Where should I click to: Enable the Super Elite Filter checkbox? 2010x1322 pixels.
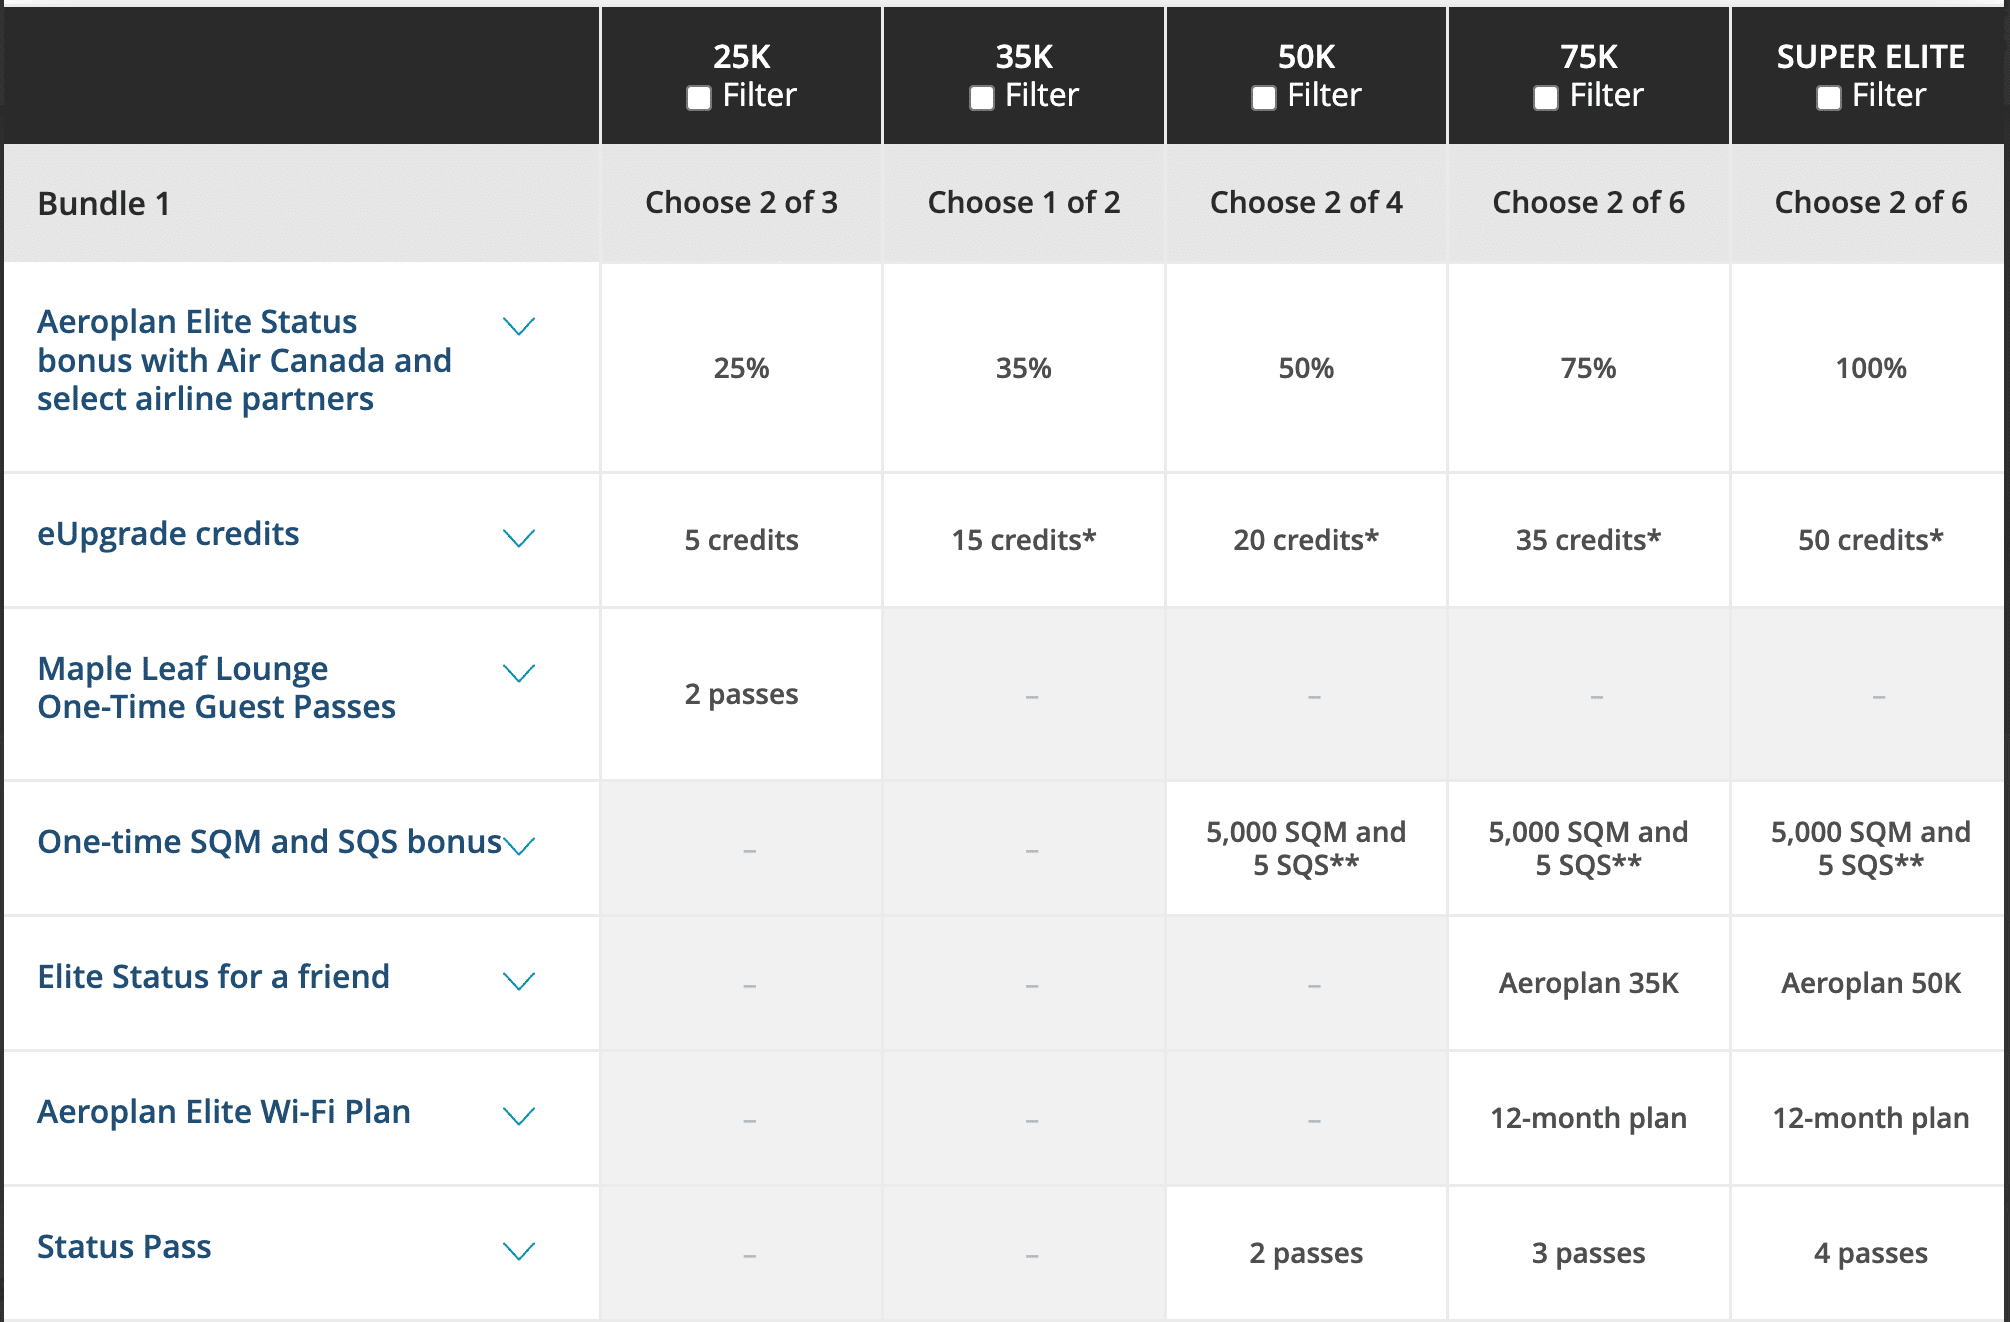[x=1828, y=98]
